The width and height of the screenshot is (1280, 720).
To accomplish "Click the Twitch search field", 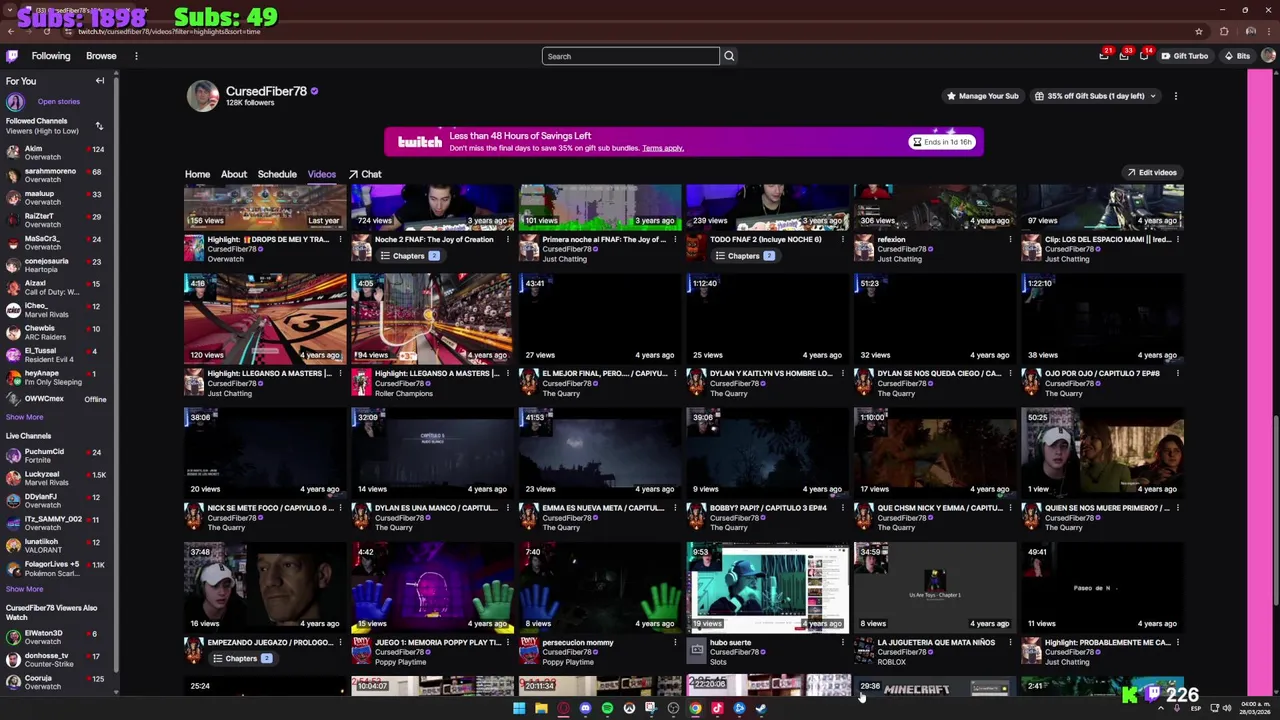I will coord(630,56).
